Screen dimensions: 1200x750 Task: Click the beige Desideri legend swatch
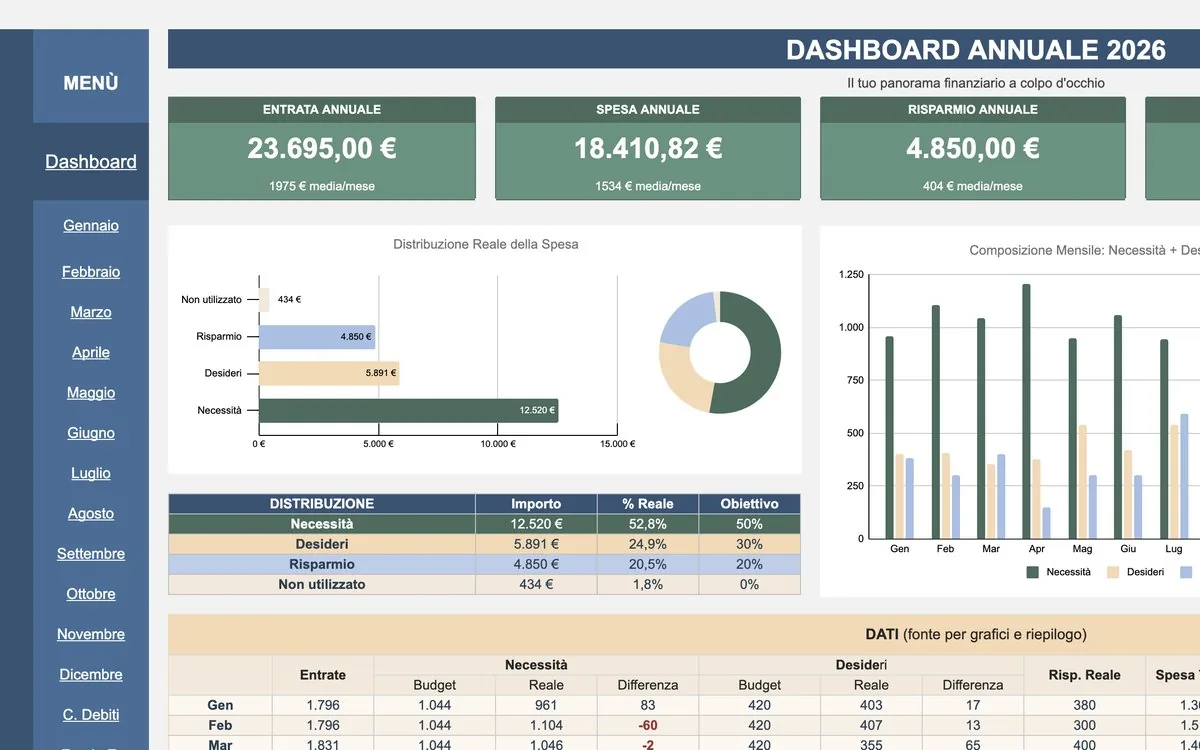coord(1114,572)
